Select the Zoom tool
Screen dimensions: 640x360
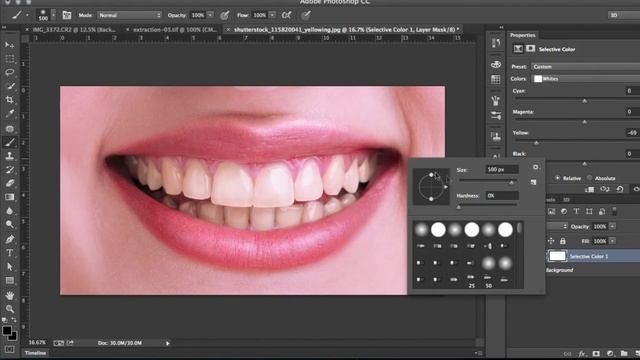pyautogui.click(x=10, y=309)
